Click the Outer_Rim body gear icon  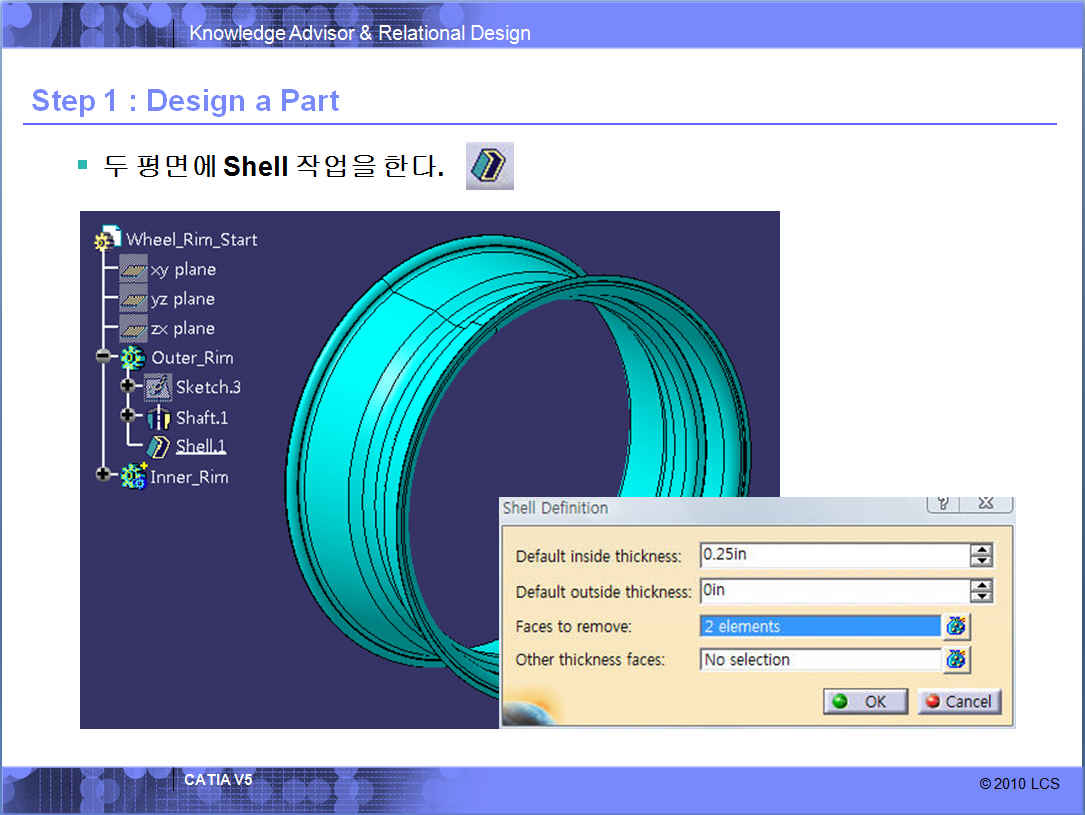tap(133, 358)
